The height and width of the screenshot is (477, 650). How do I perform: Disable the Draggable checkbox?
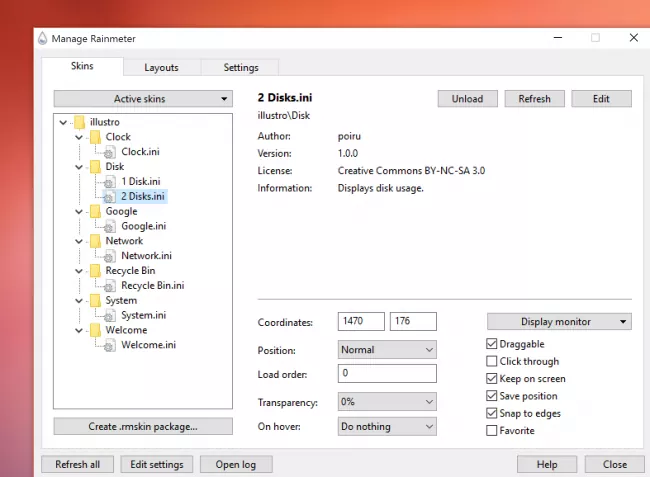click(x=491, y=344)
